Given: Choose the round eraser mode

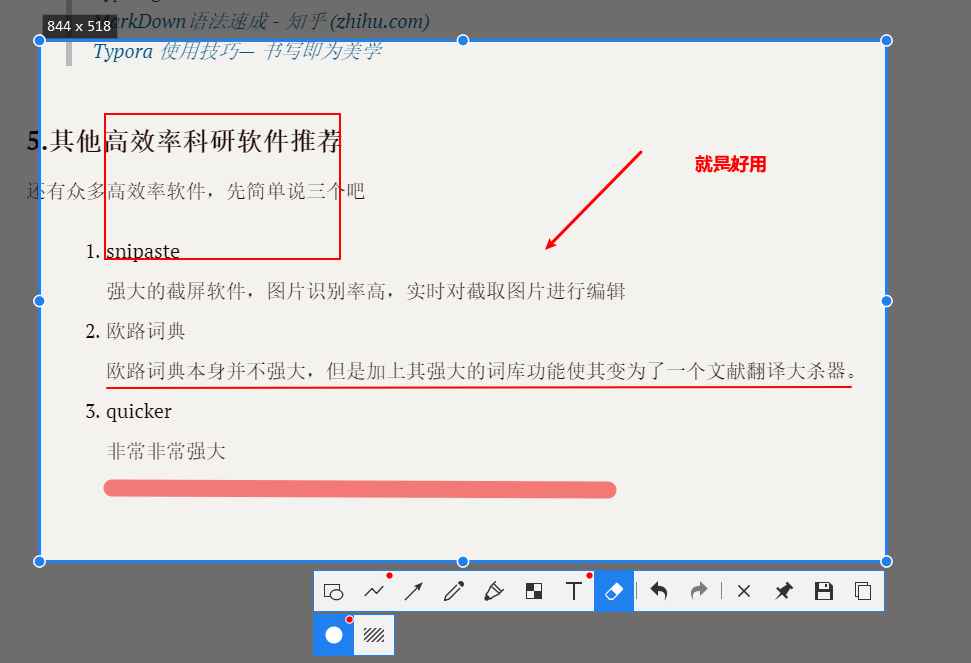Looking at the screenshot, I should (x=334, y=635).
